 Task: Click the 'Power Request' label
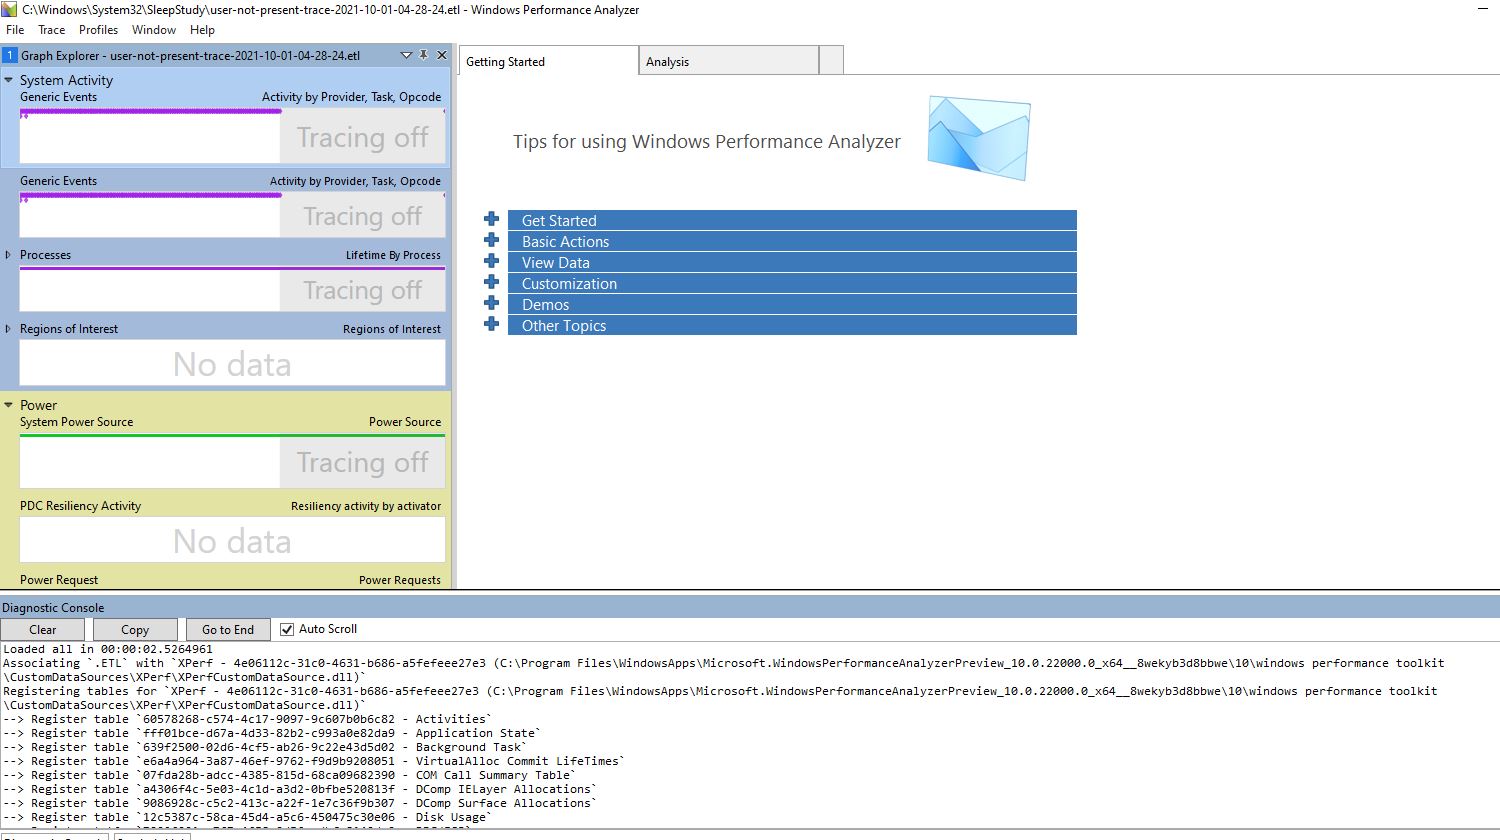coord(59,580)
